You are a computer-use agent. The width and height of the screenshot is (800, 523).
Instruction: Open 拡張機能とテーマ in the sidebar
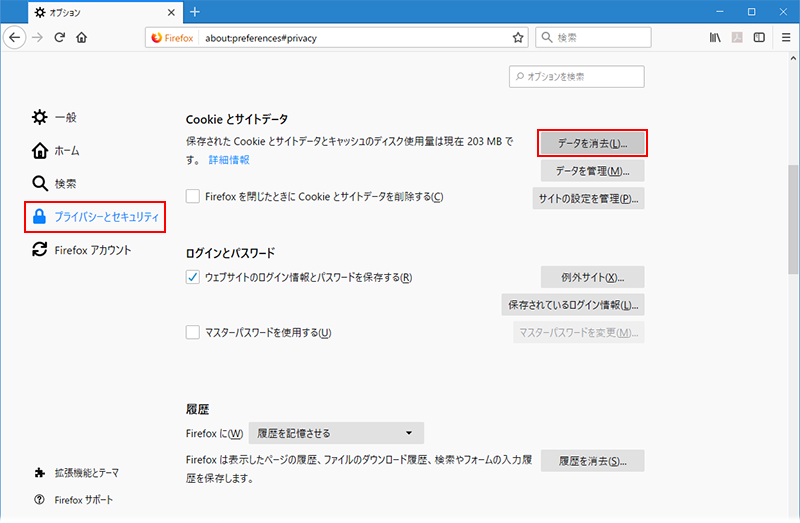[x=77, y=473]
